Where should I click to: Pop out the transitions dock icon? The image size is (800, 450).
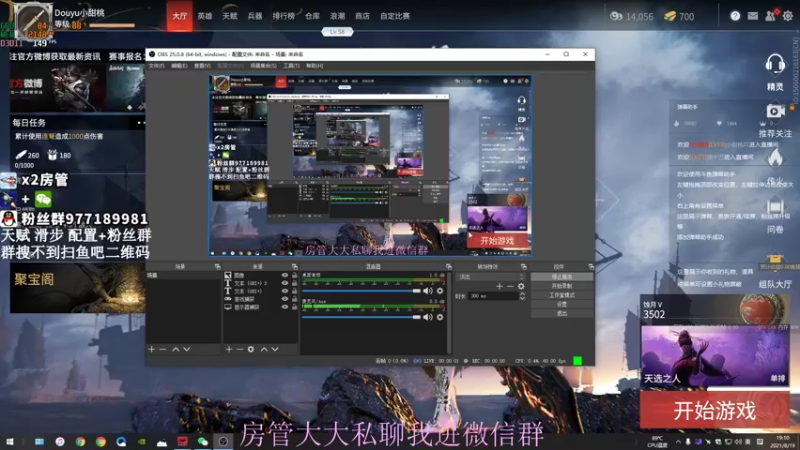(x=523, y=266)
